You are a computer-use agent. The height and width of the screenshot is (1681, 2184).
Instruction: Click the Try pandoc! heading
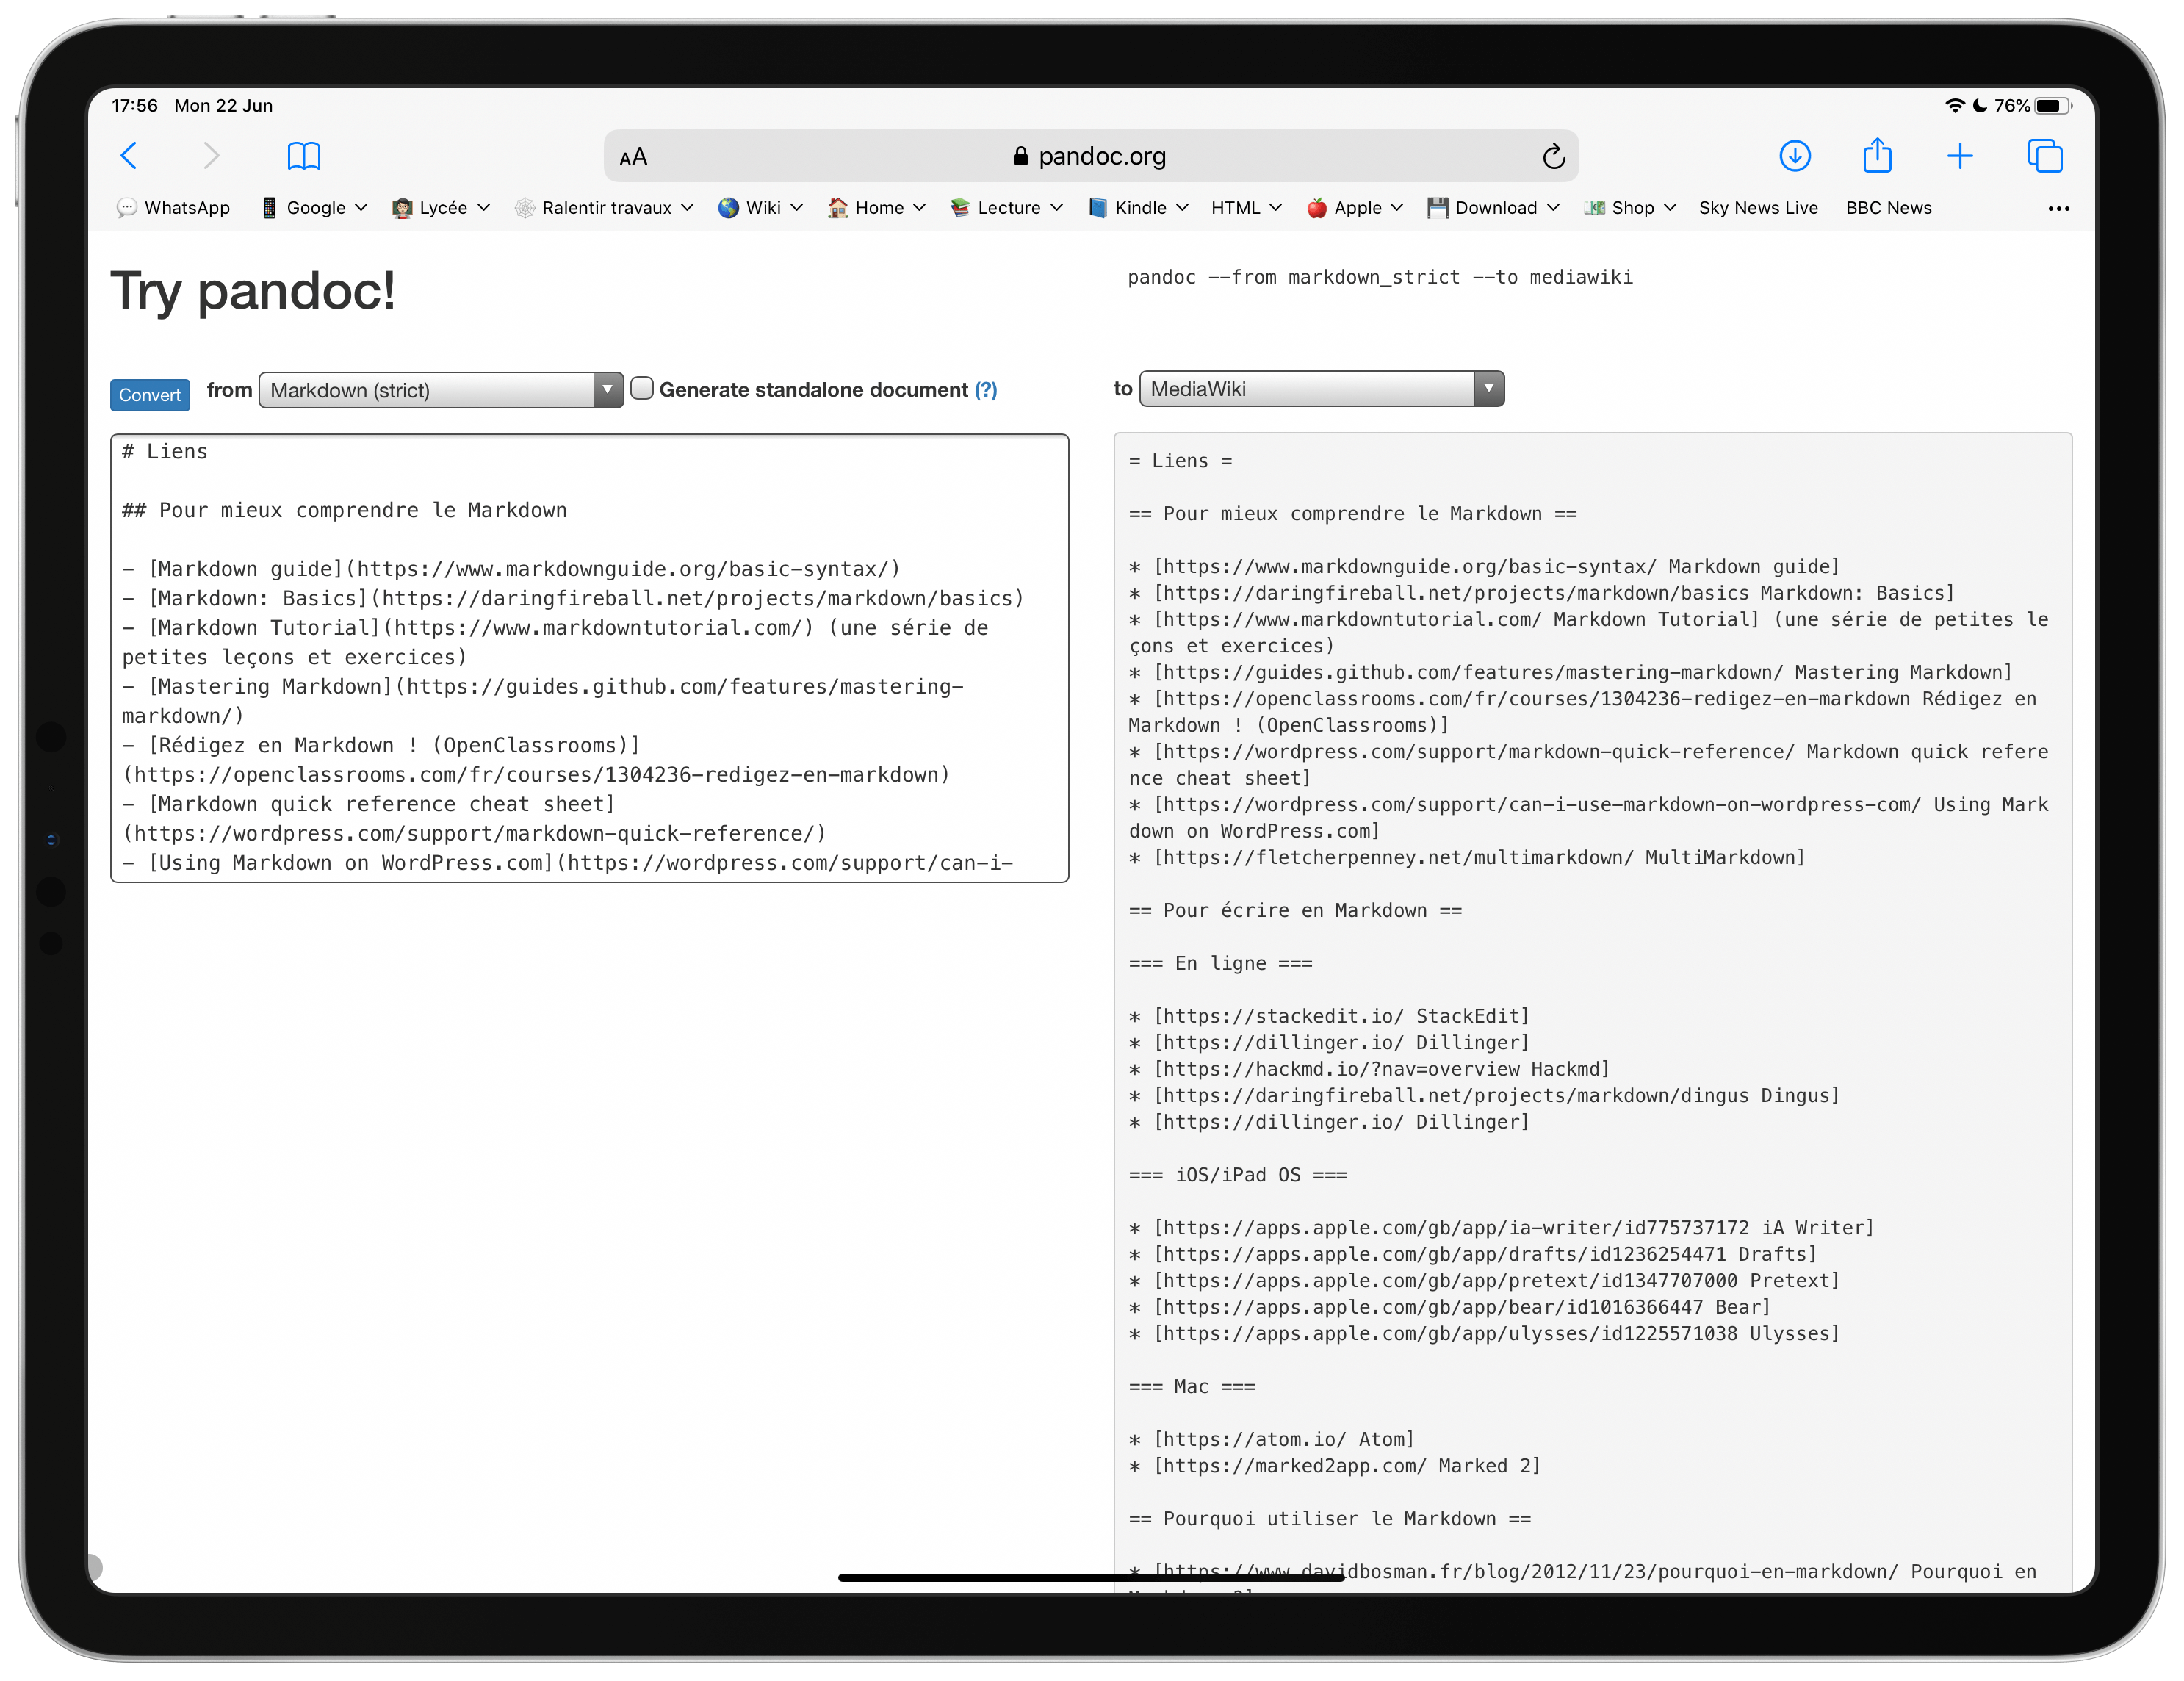point(253,292)
